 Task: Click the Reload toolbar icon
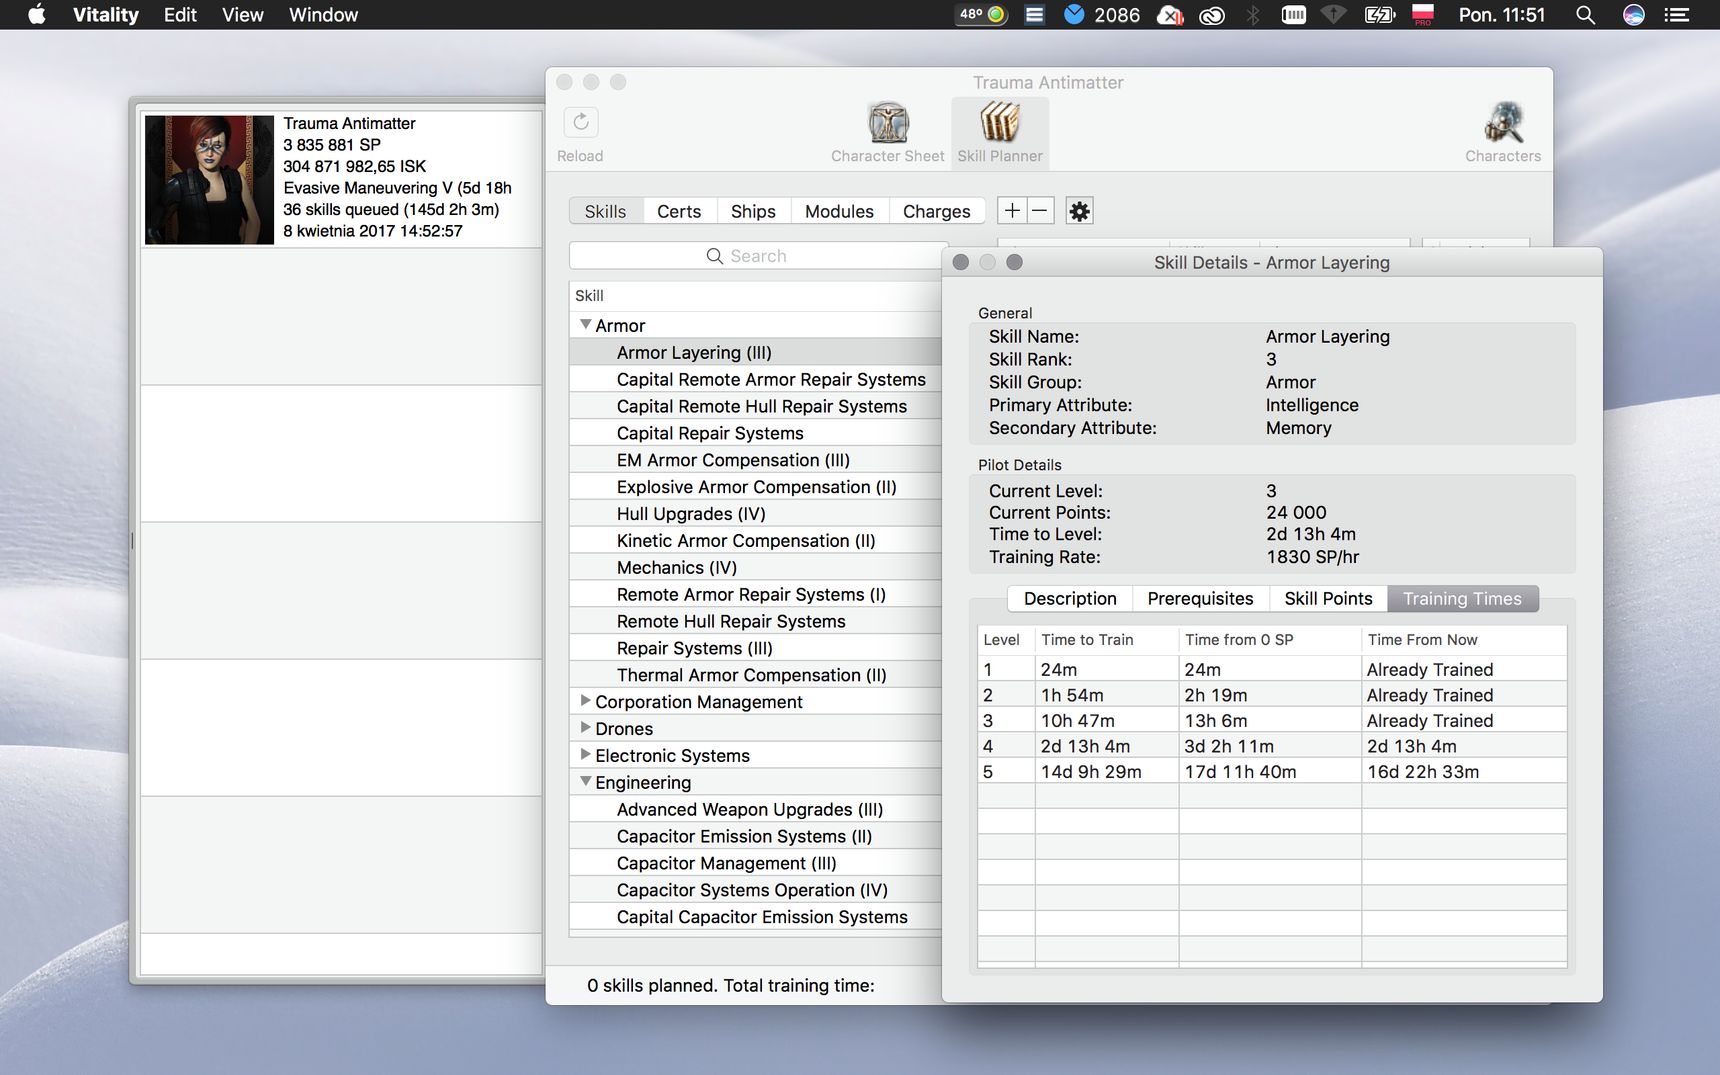[x=581, y=123]
